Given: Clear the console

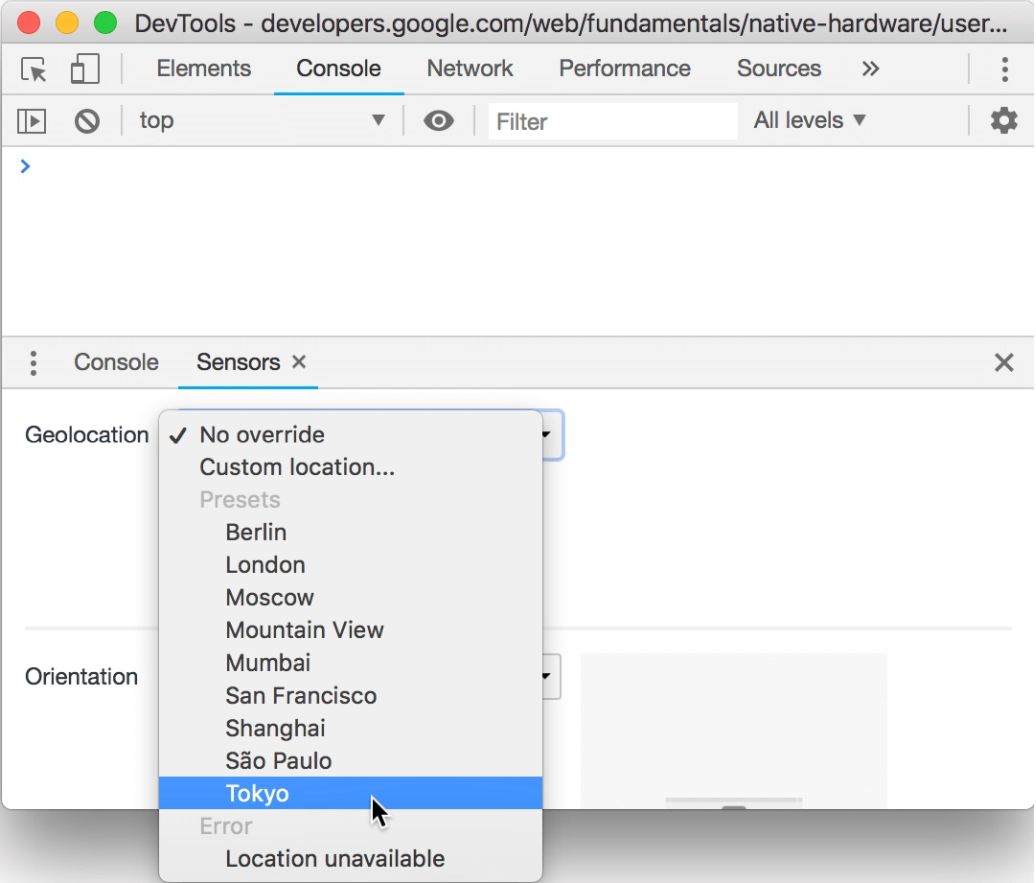Looking at the screenshot, I should pyautogui.click(x=88, y=120).
